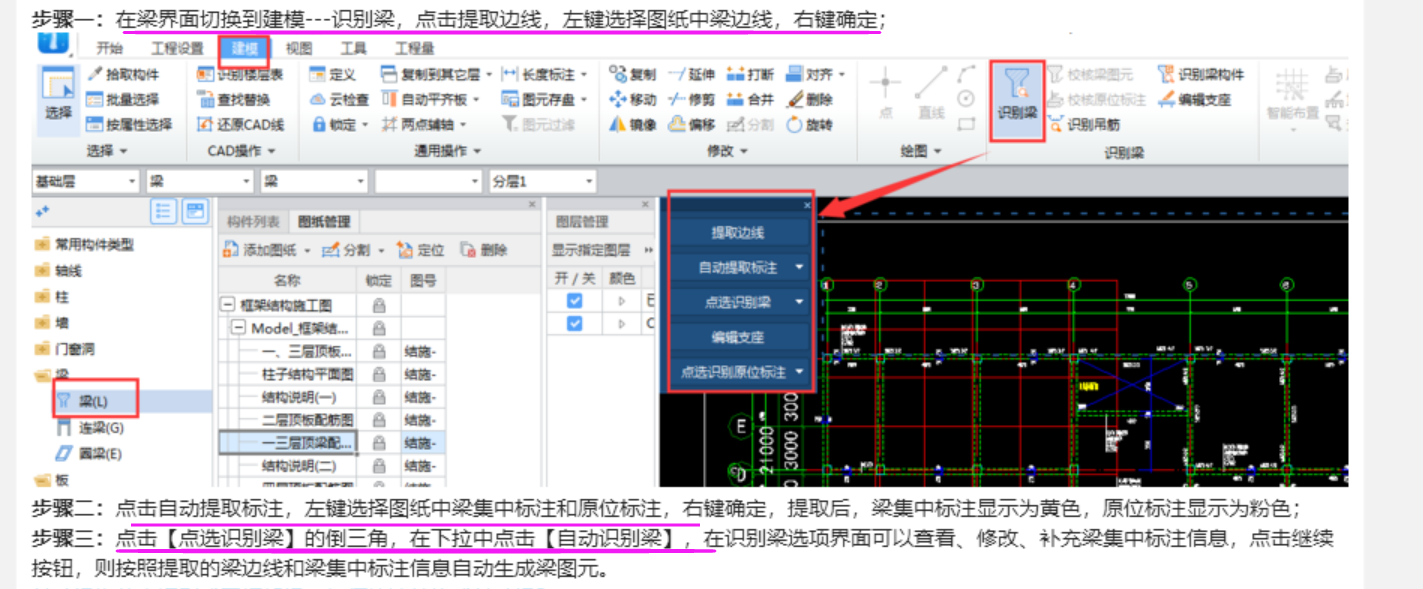Open the 图元过滤 element filter

click(538, 124)
